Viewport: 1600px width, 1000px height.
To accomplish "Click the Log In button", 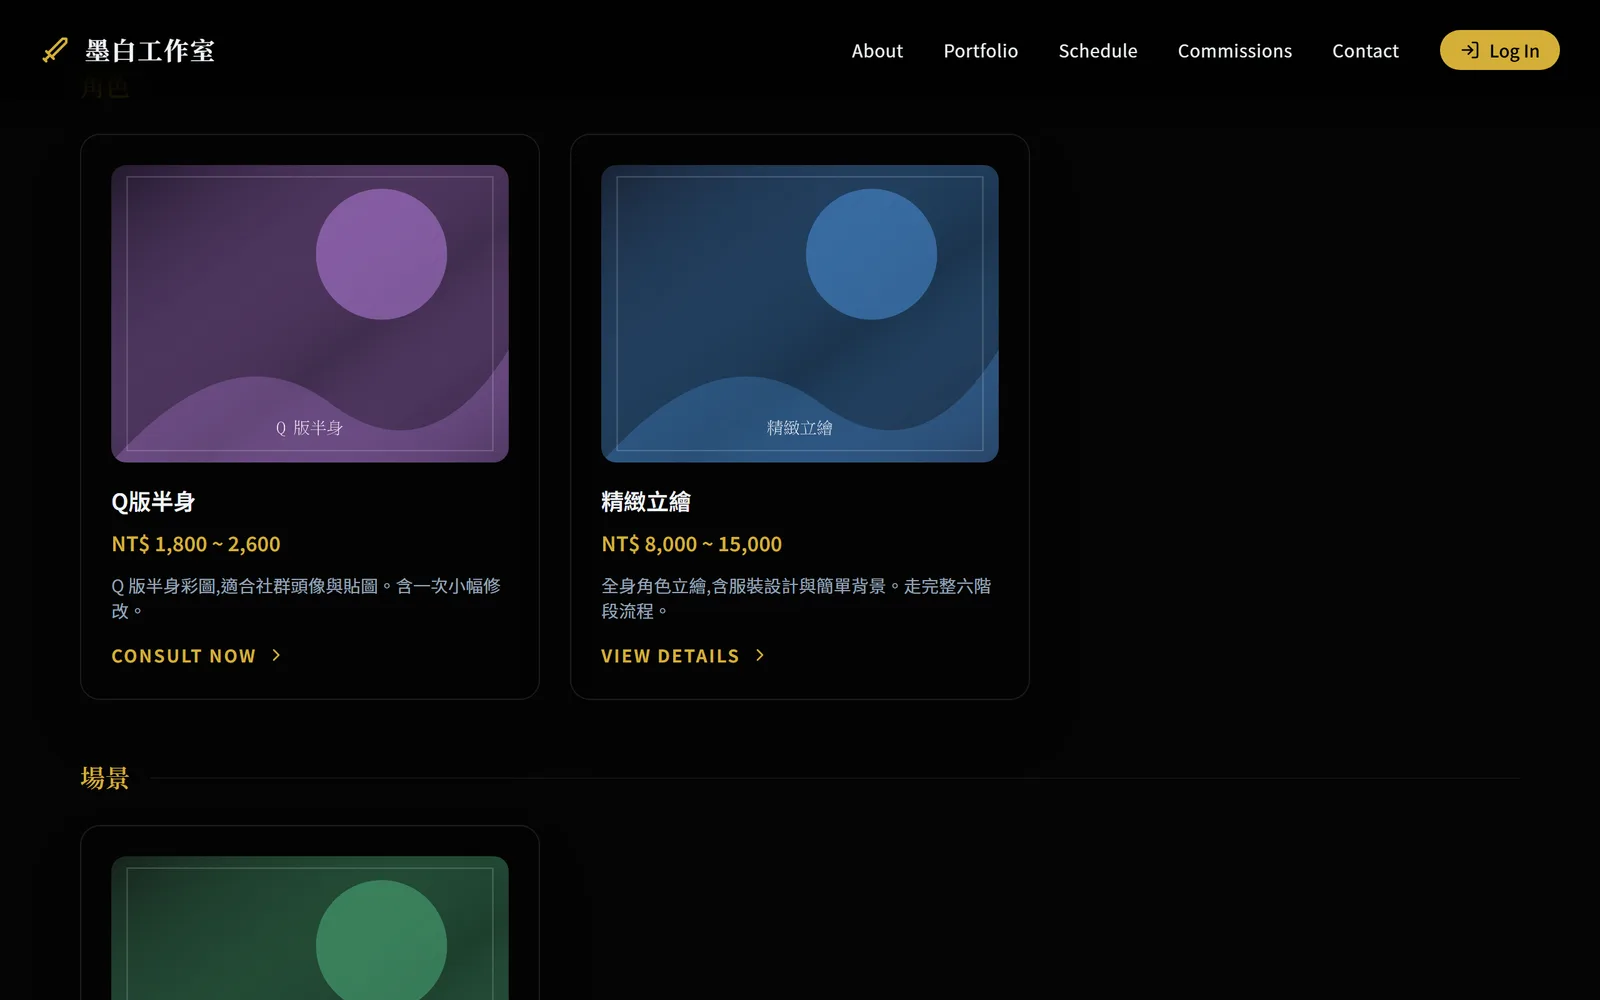I will click(1499, 50).
